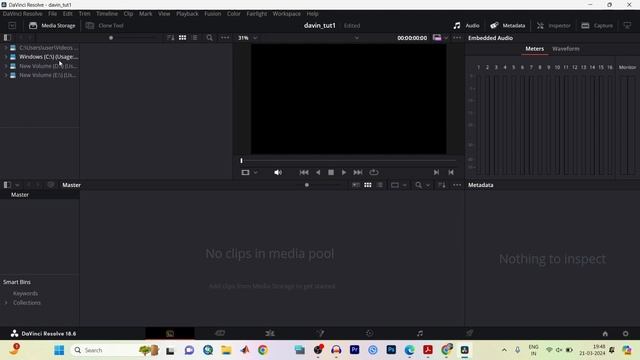The image size is (640, 360).
Task: Toggle media pool bin list sidebar icon
Action: [x=7, y=185]
